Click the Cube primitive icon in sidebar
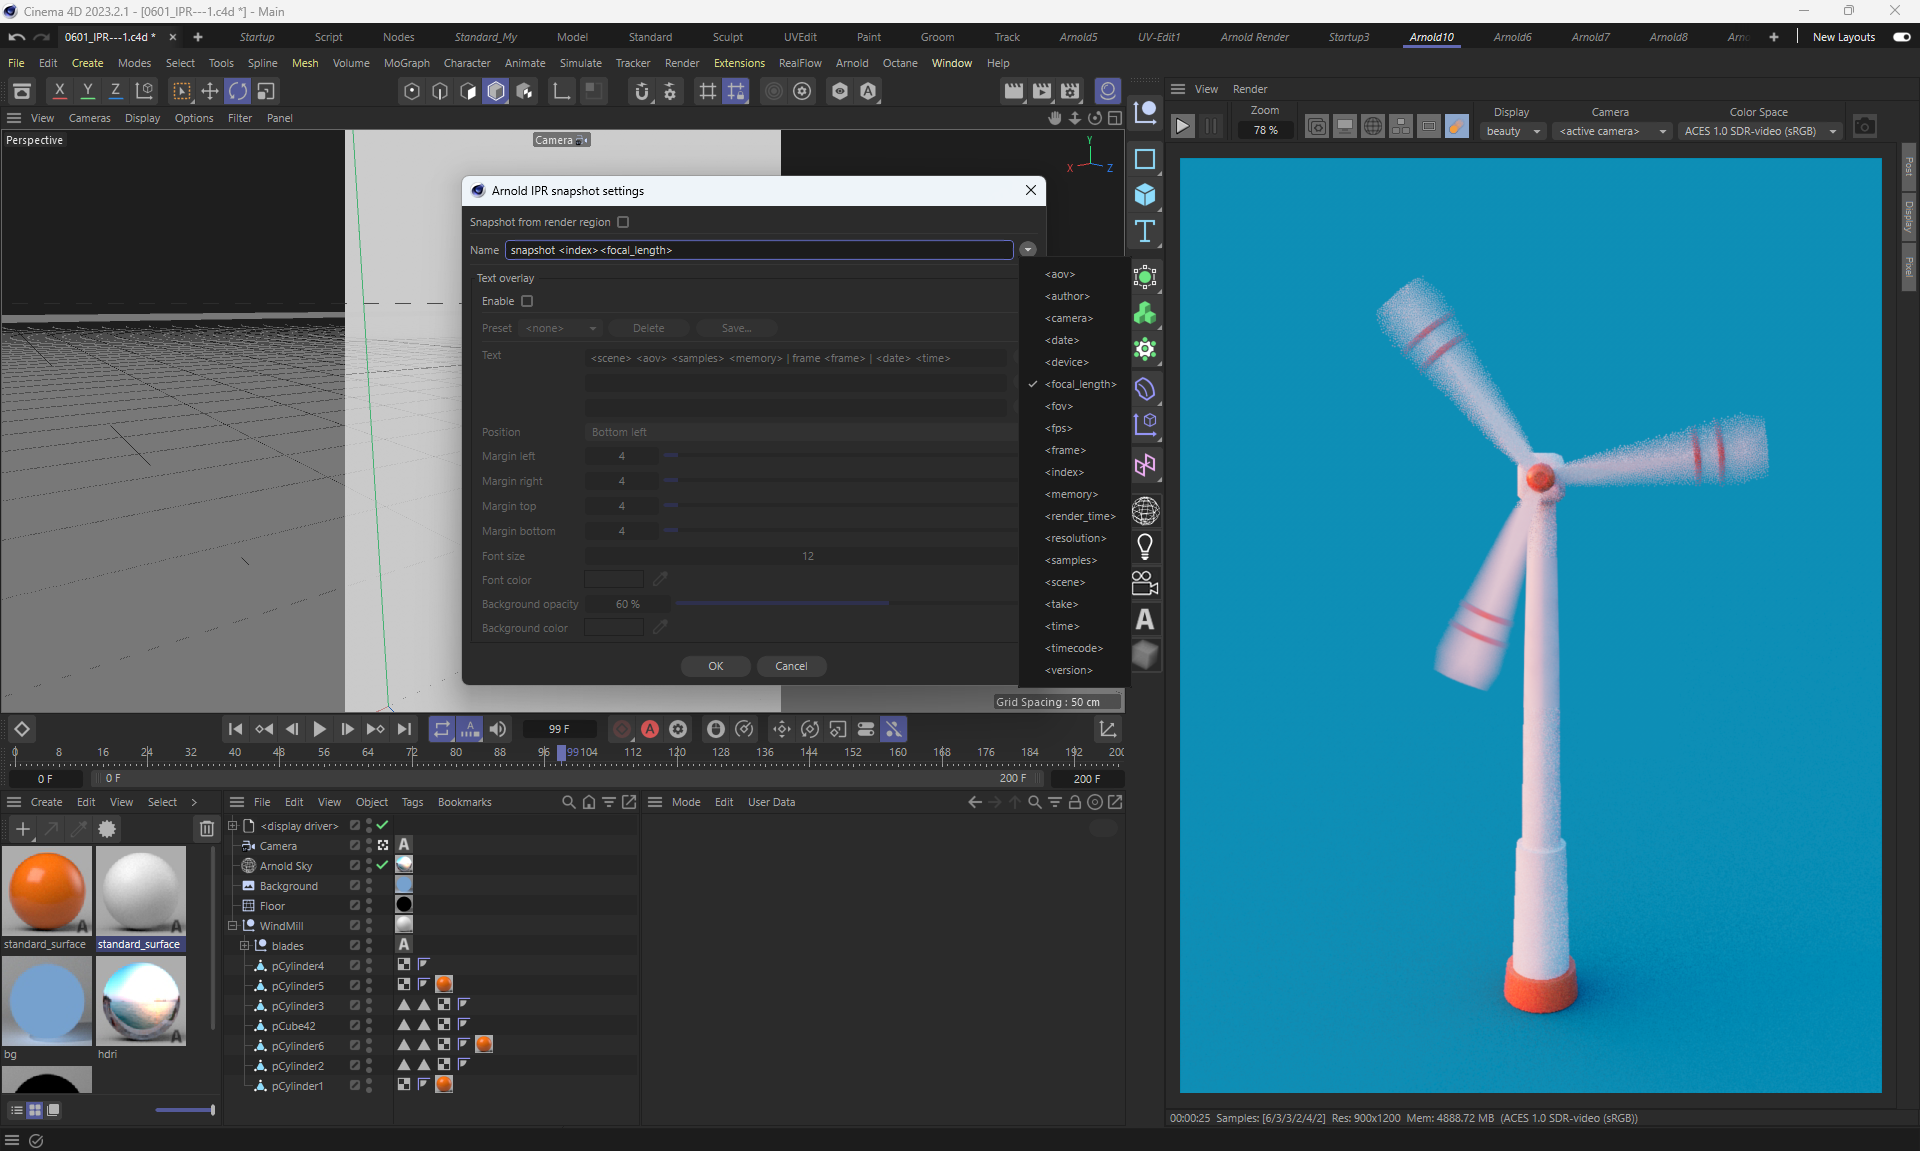The height and width of the screenshot is (1151, 1920). [x=1145, y=195]
